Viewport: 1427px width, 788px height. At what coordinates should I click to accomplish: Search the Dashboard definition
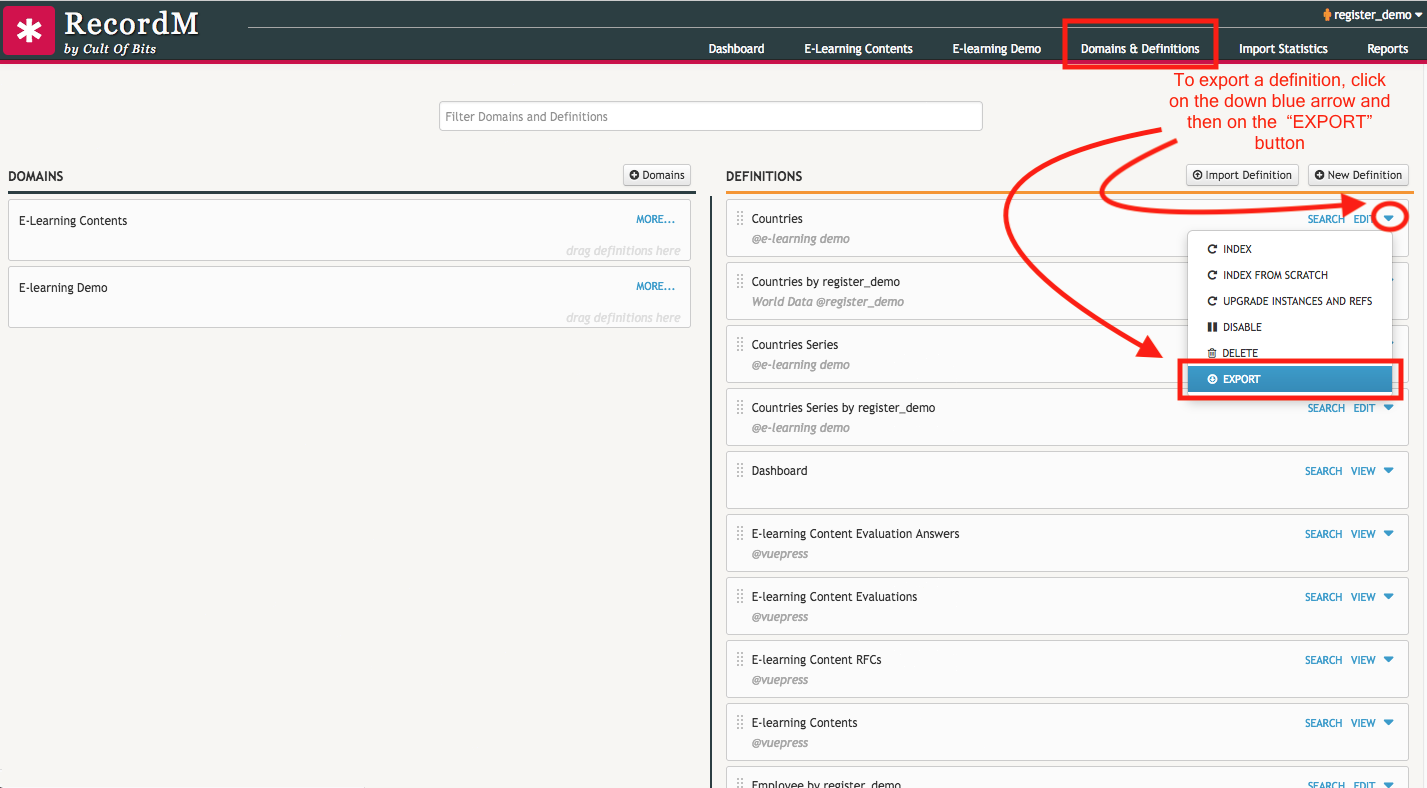pos(1323,471)
